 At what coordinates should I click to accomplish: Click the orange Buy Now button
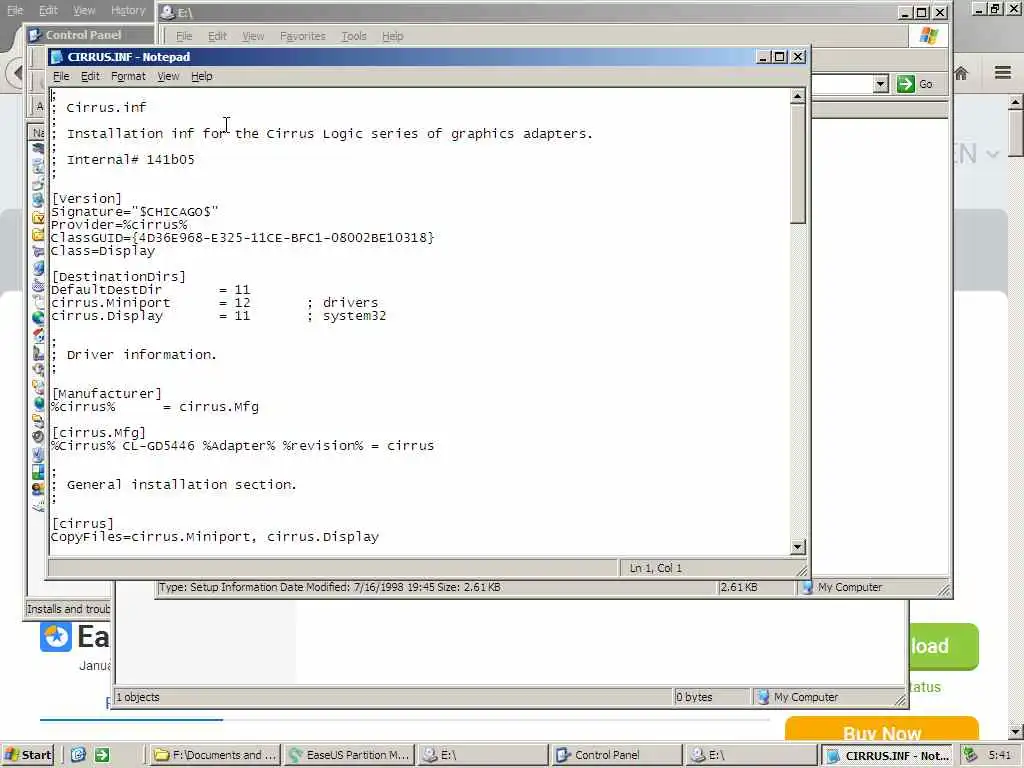point(882,730)
